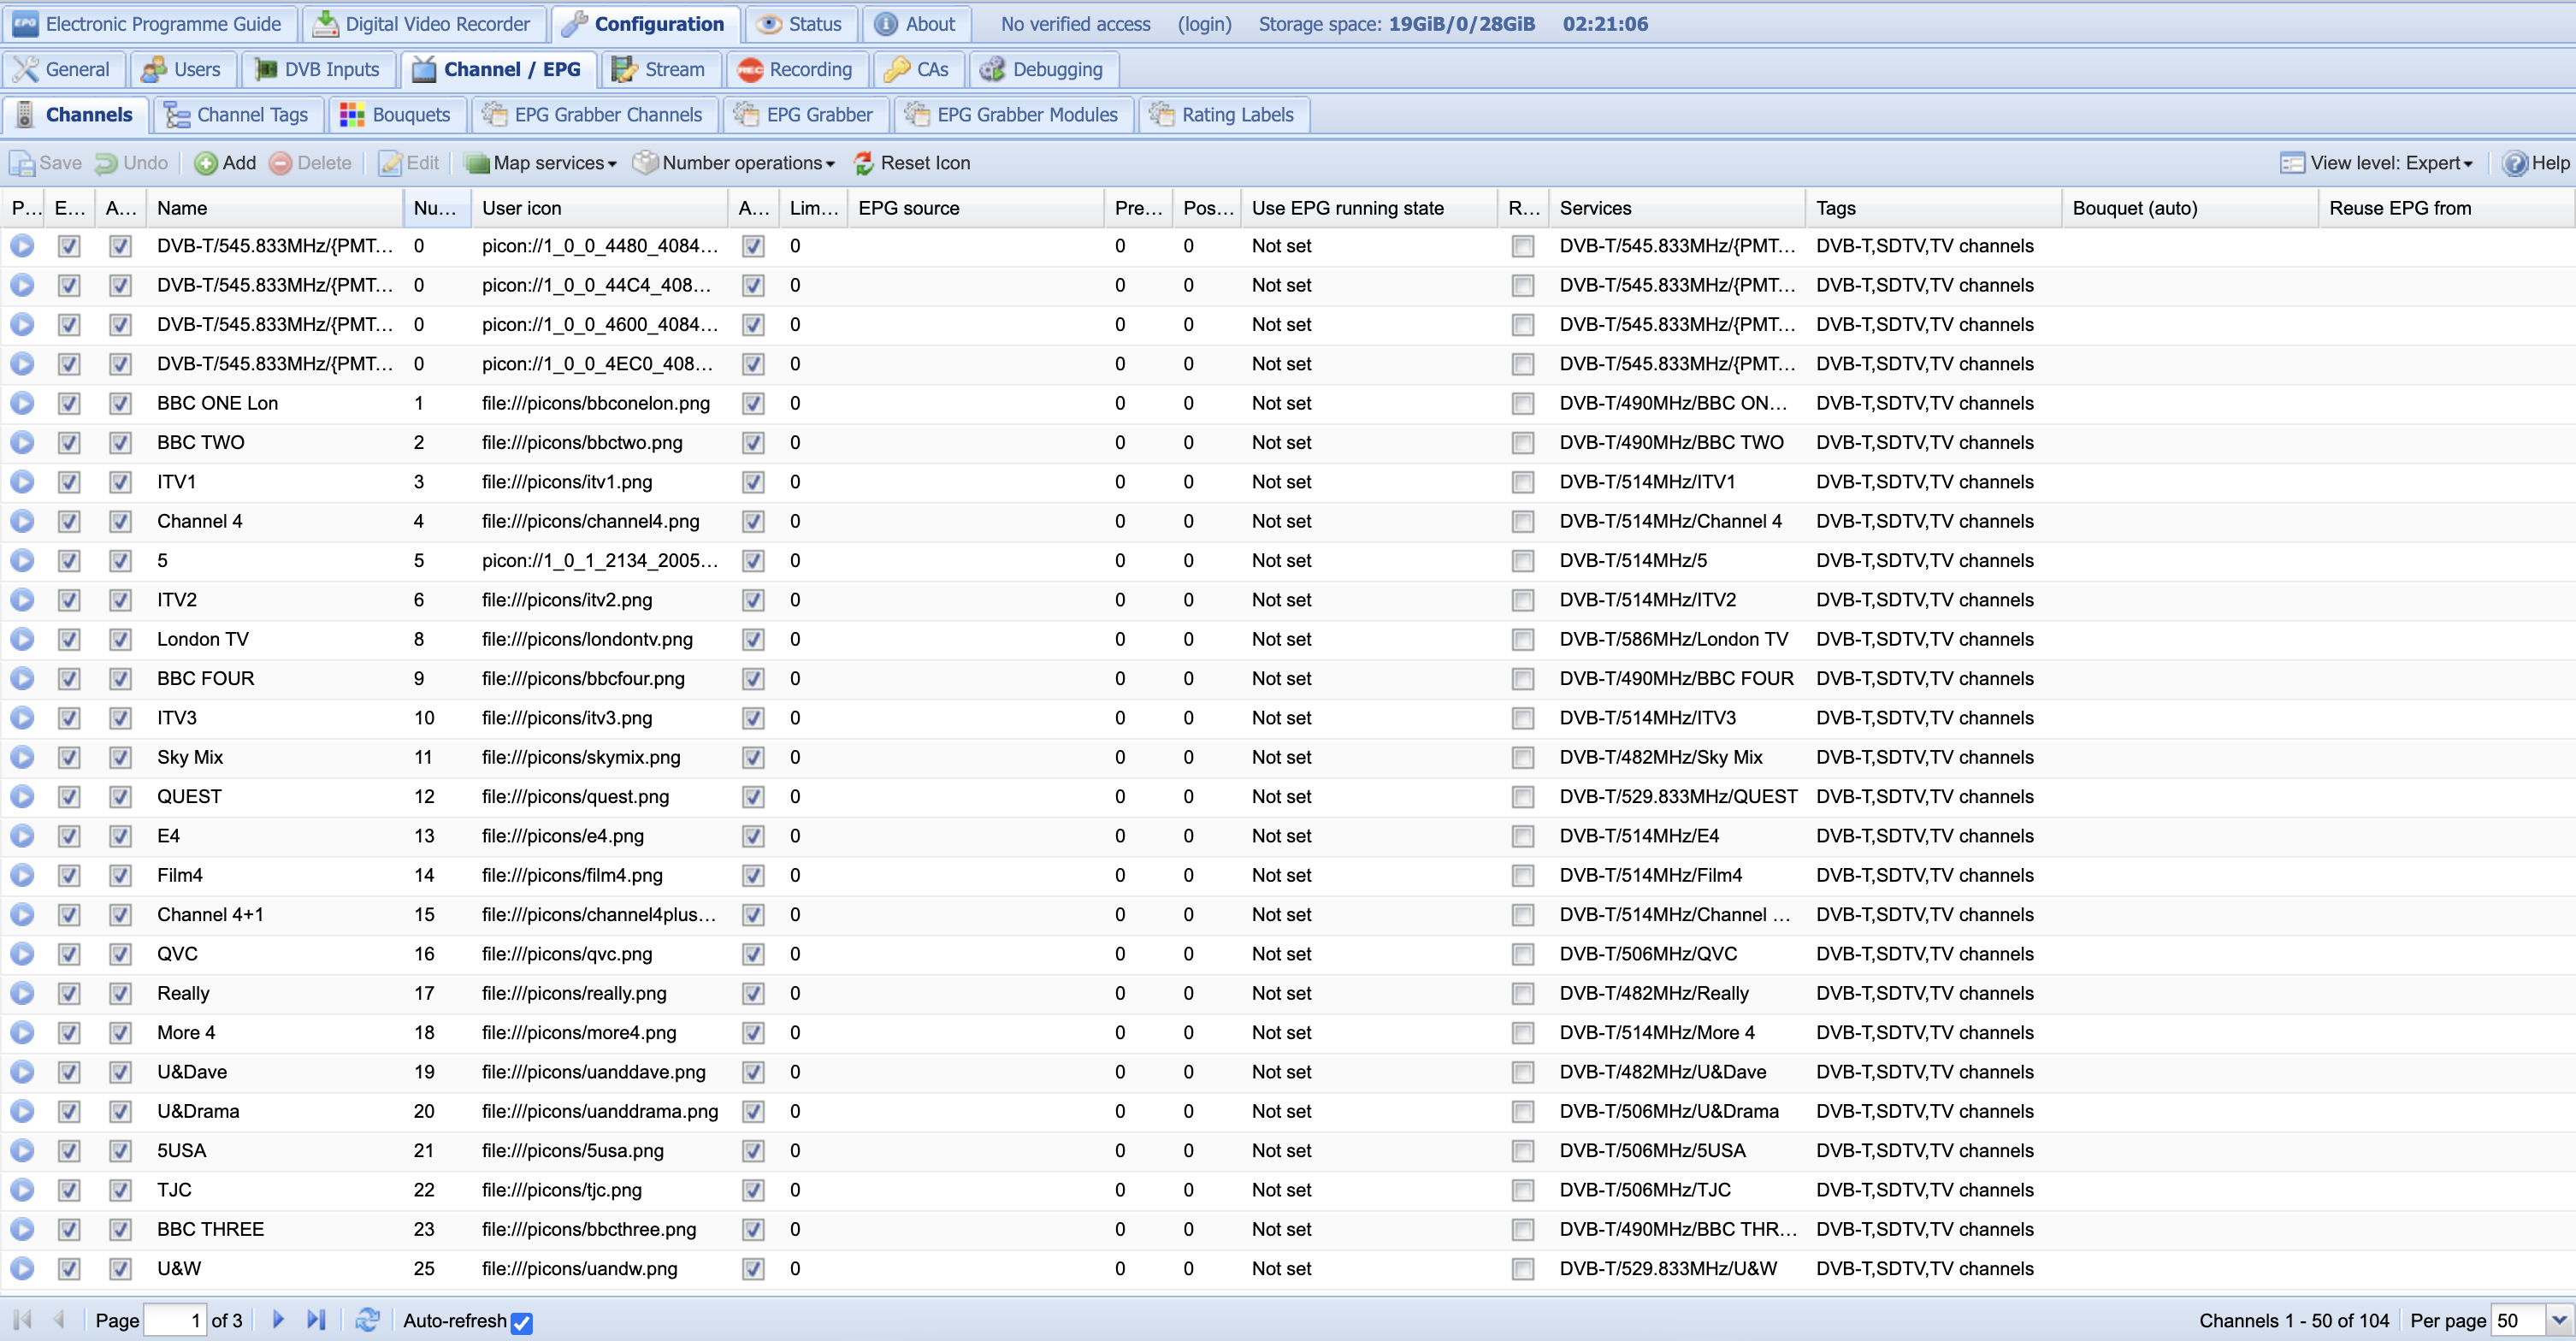This screenshot has width=2576, height=1341.
Task: Open Digital Video Recorder tab
Action: pos(423,24)
